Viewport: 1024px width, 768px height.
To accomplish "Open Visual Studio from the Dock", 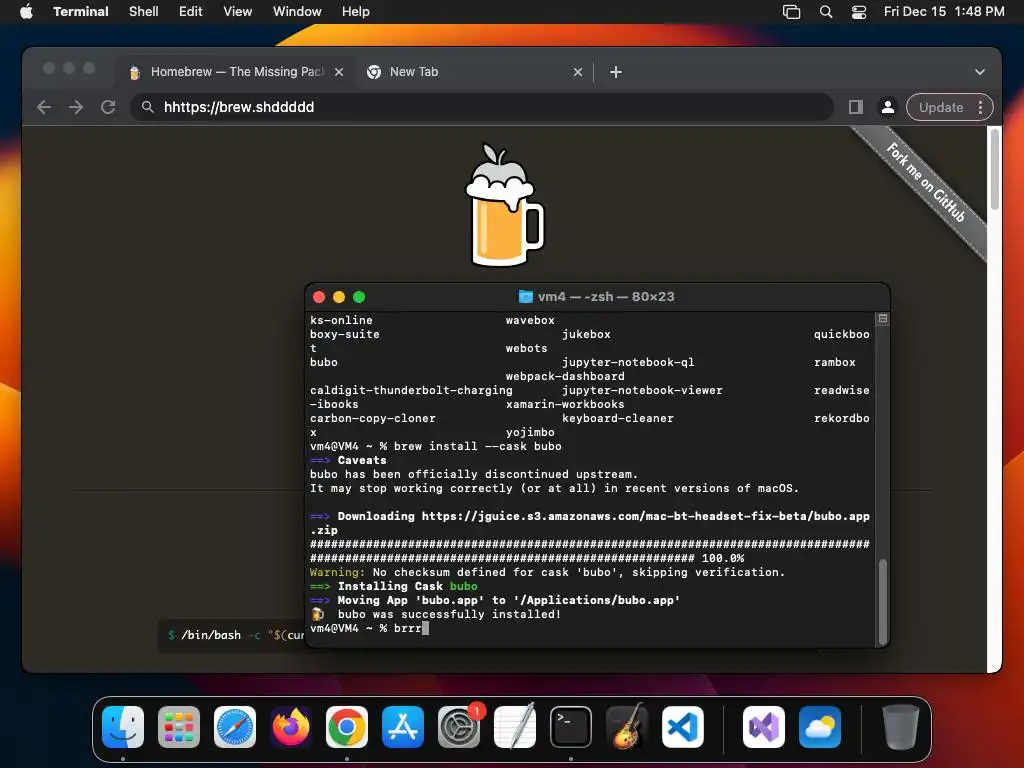I will click(x=764, y=727).
